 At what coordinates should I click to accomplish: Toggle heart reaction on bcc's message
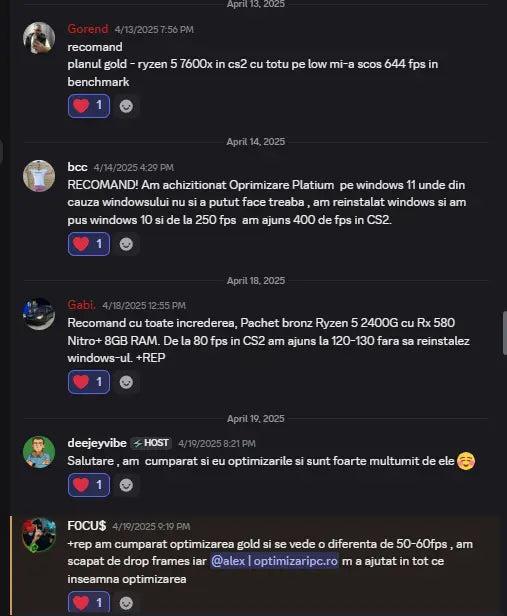point(89,244)
